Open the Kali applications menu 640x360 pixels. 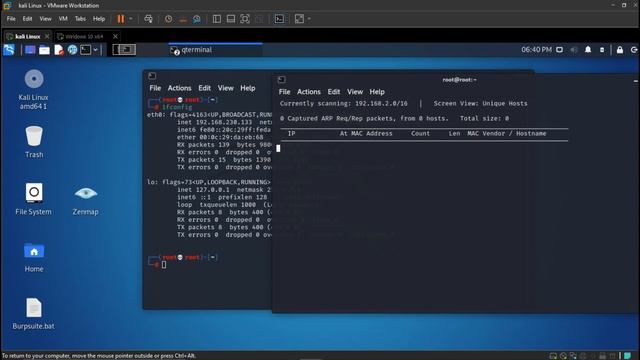[9, 50]
